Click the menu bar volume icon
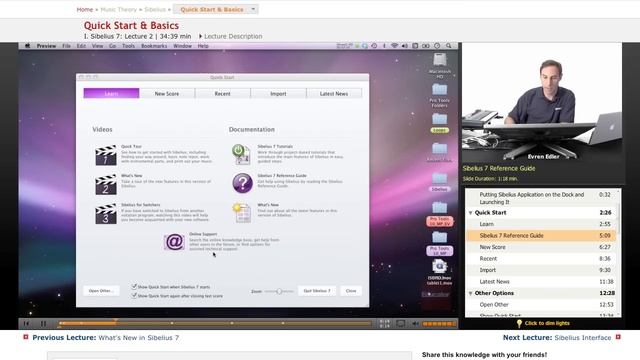The width and height of the screenshot is (640, 360). 404,46
